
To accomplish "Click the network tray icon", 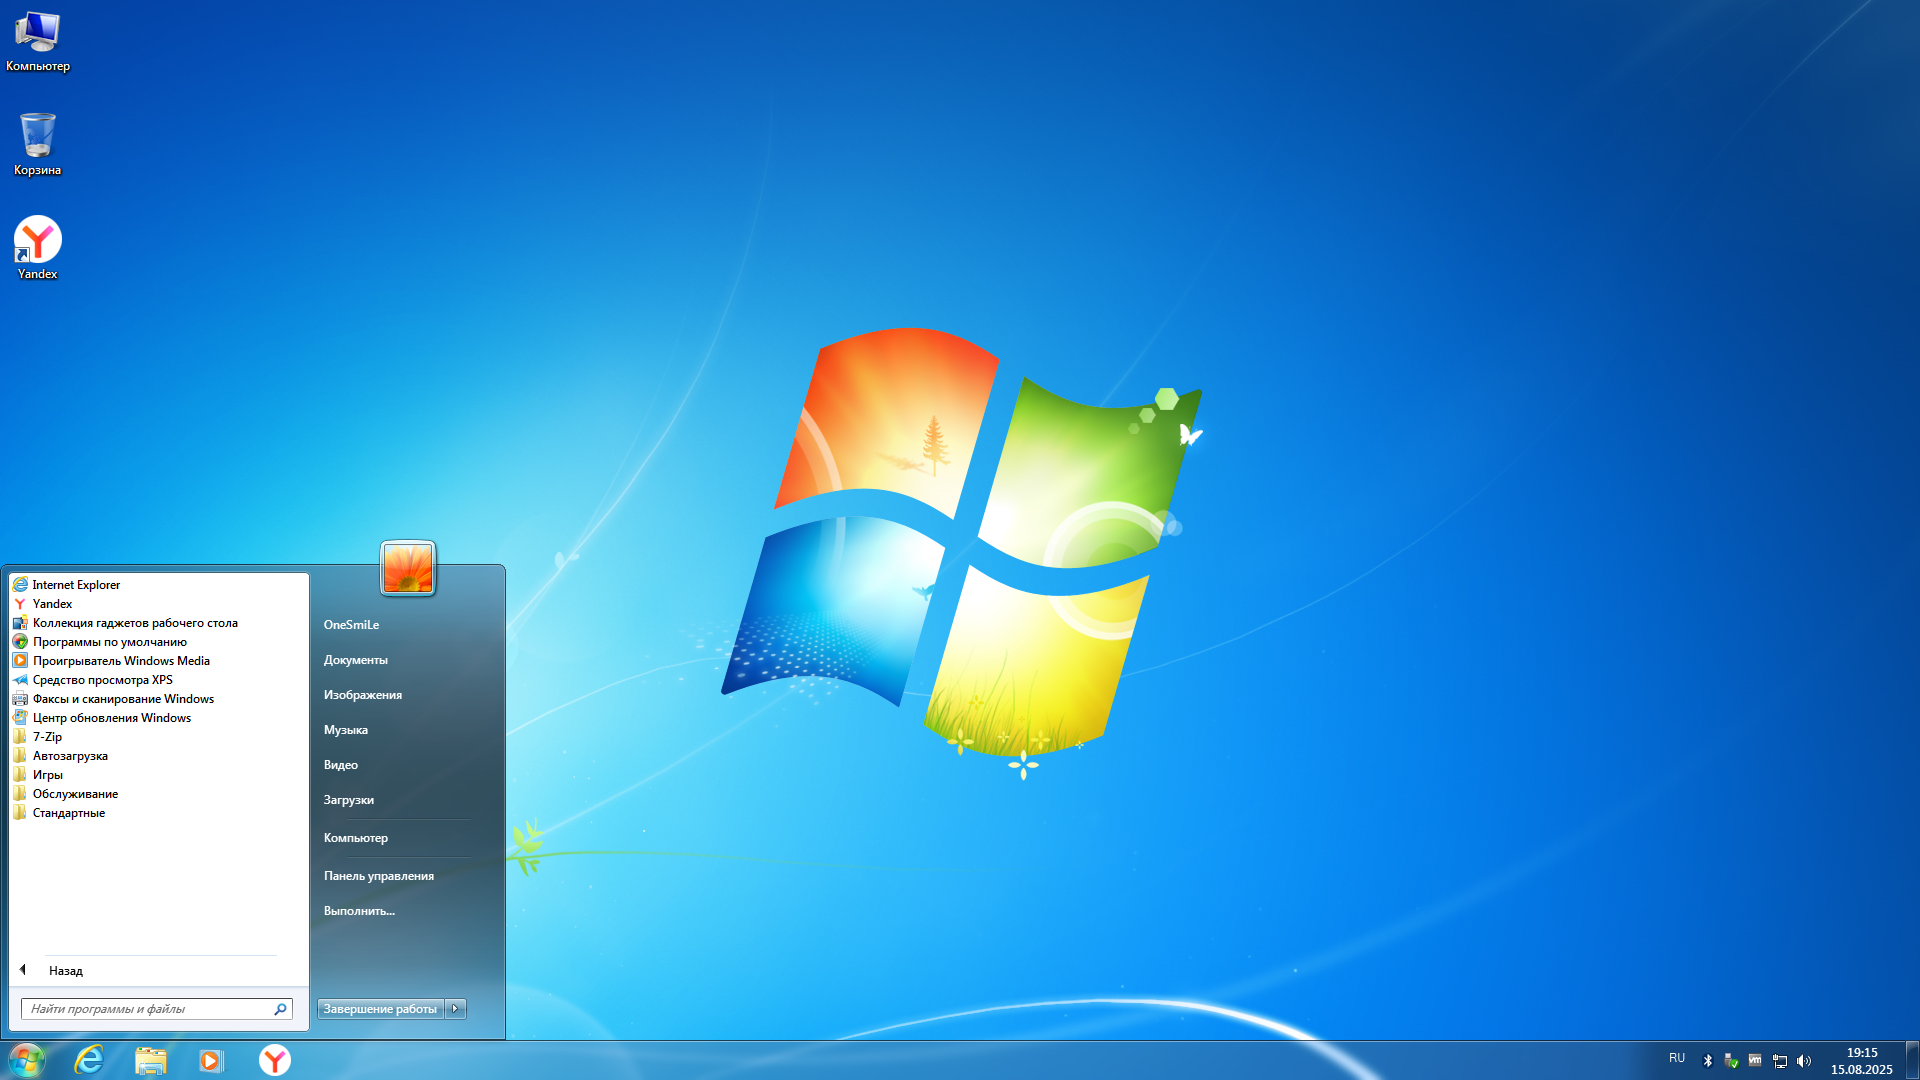I will point(1780,1061).
